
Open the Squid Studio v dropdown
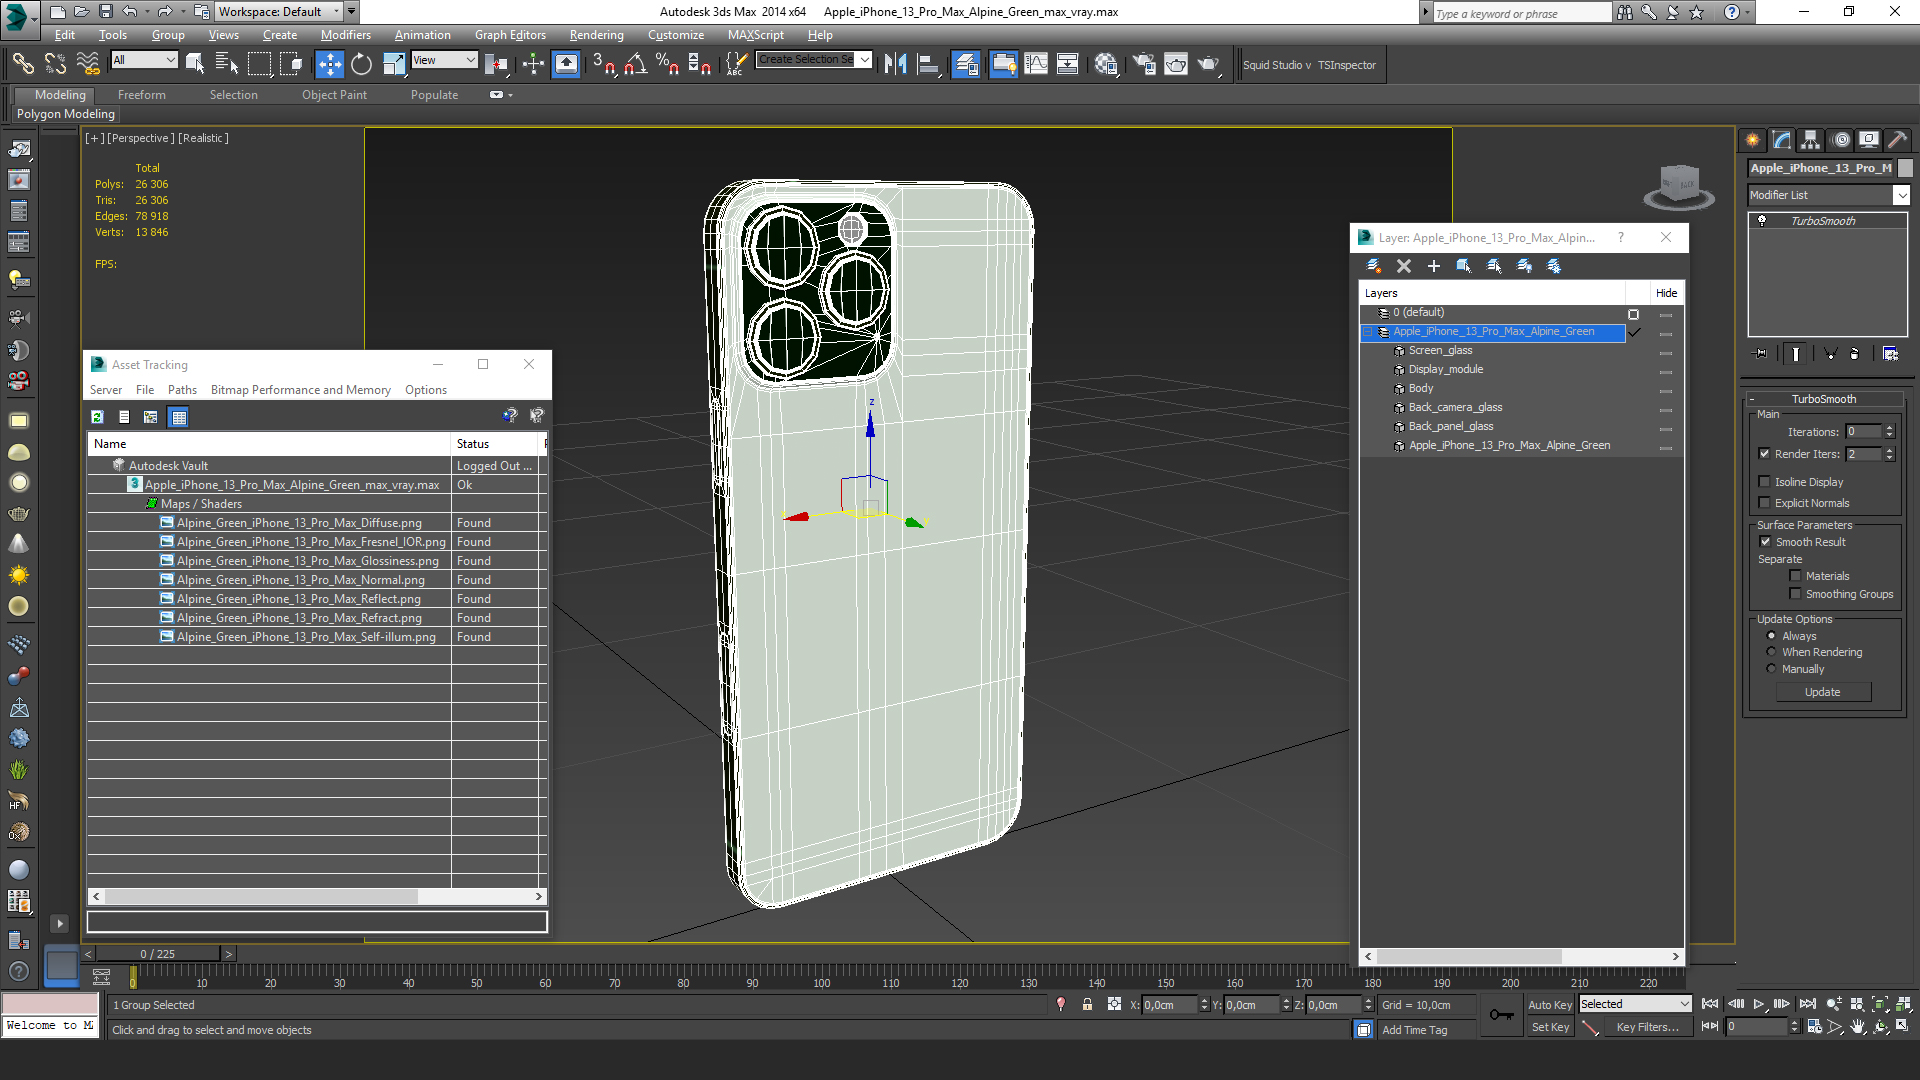[1276, 65]
